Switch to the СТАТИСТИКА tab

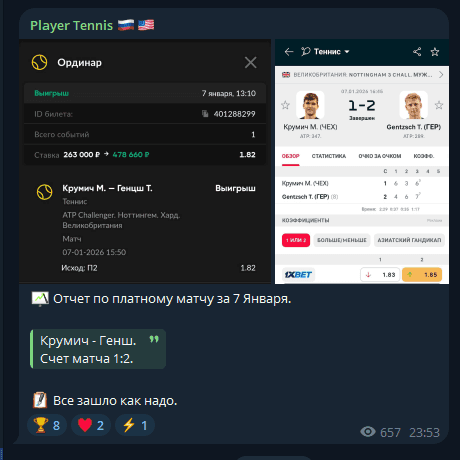coord(329,156)
